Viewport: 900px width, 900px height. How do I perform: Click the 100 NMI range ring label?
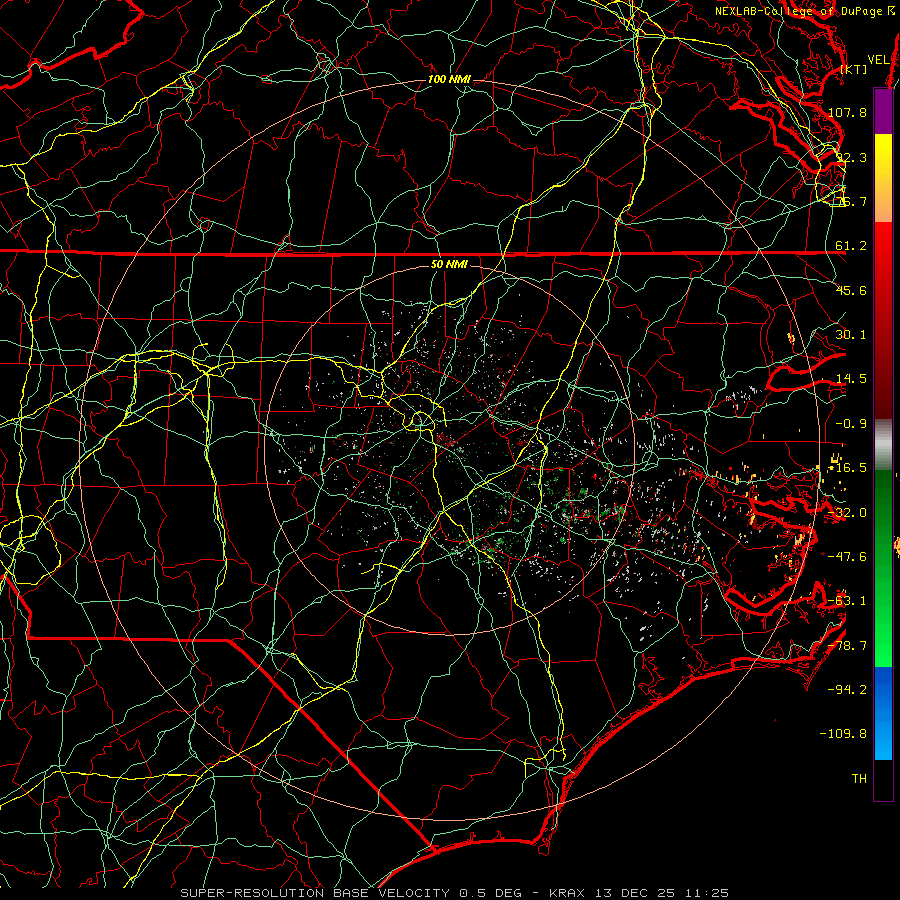[x=449, y=79]
